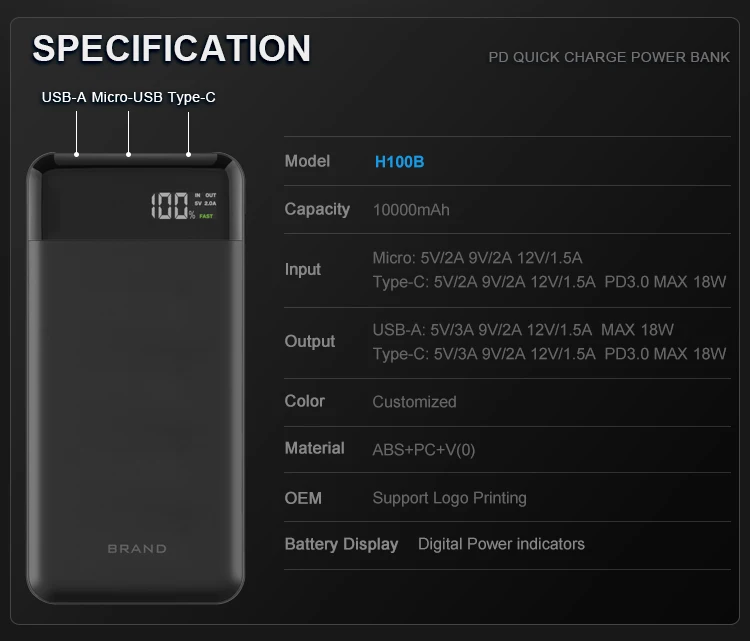
Task: Click the SPECIFICATION heading
Action: [x=172, y=48]
